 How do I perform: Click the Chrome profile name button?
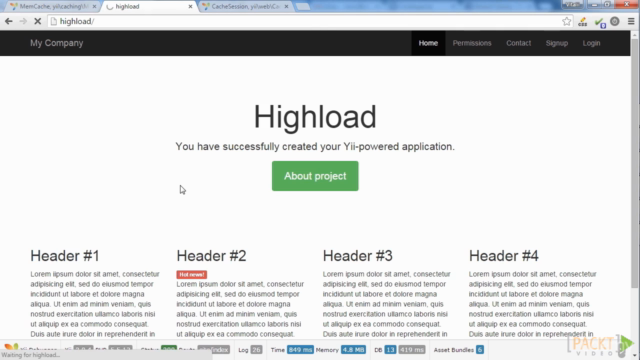(572, 4)
